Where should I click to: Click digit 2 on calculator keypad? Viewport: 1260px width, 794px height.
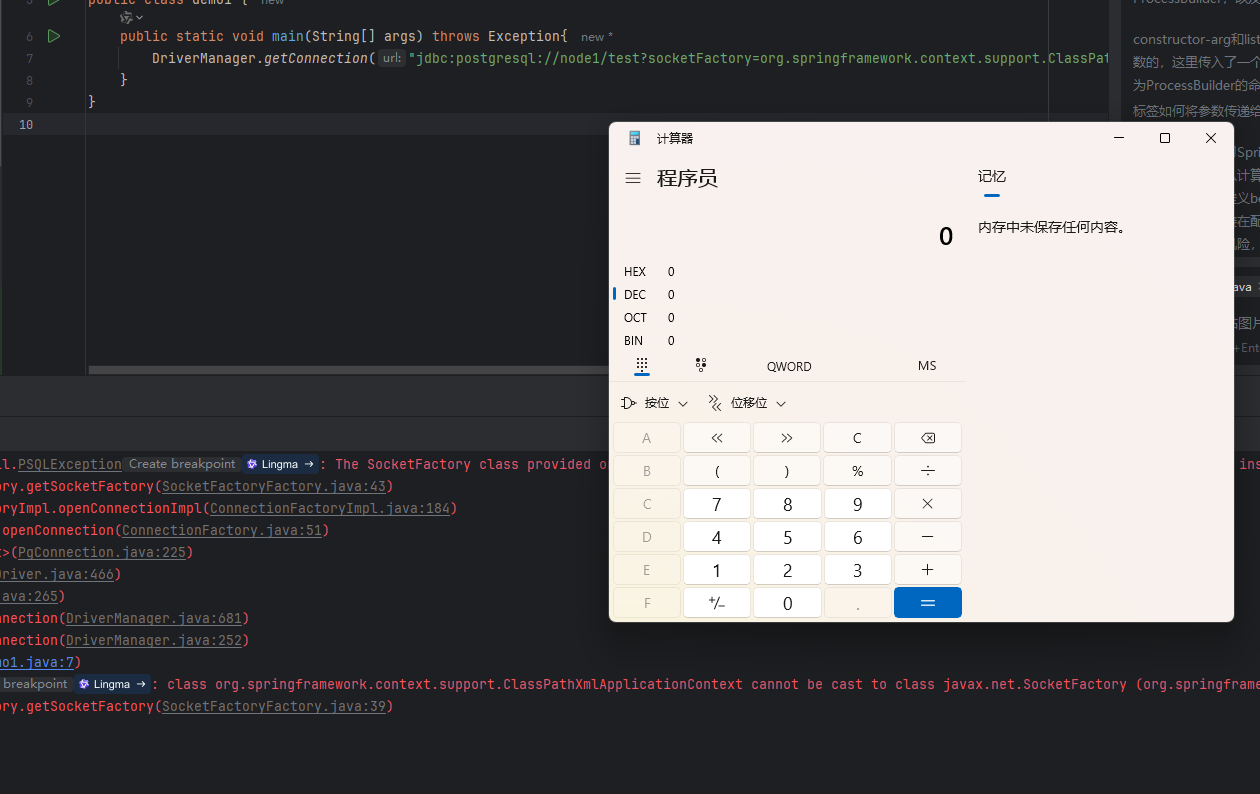(787, 570)
